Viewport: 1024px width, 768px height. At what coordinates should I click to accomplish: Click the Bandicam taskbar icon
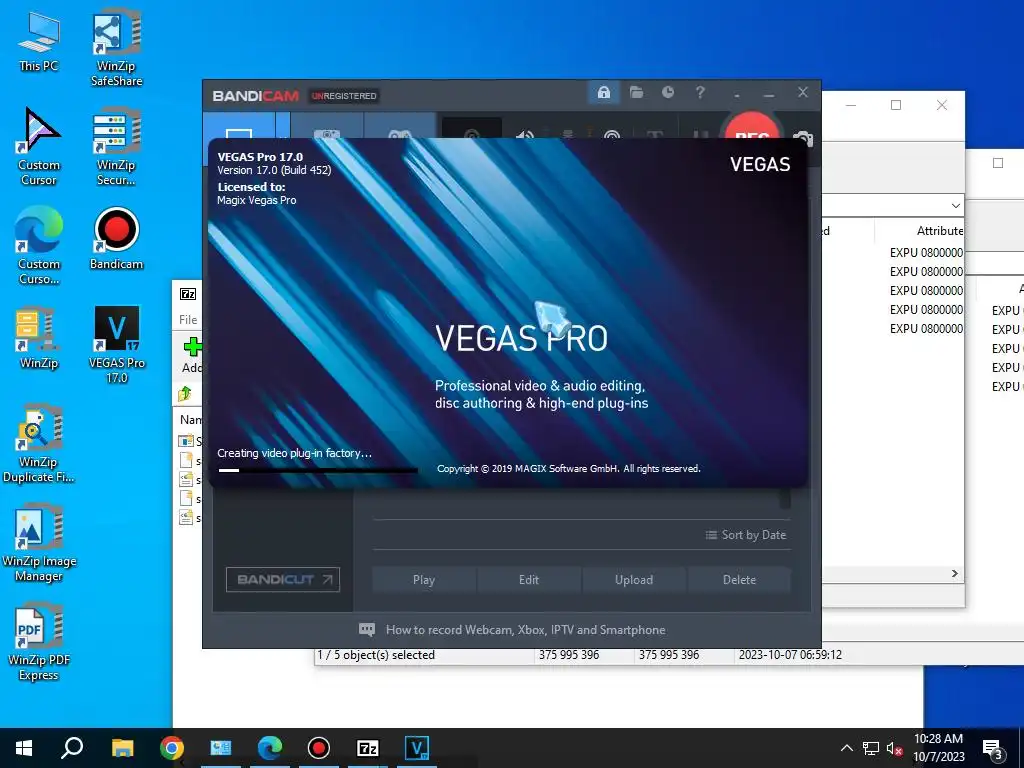click(319, 748)
